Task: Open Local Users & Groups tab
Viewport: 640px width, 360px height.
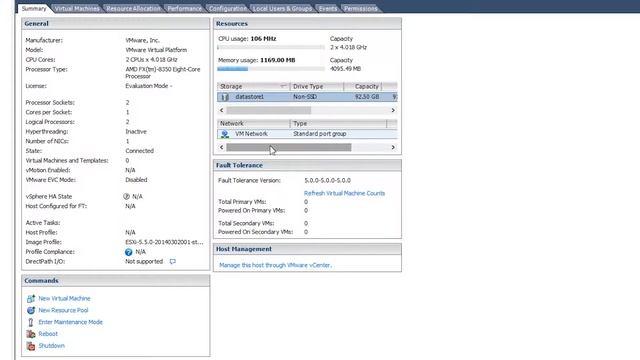Action: (282, 8)
